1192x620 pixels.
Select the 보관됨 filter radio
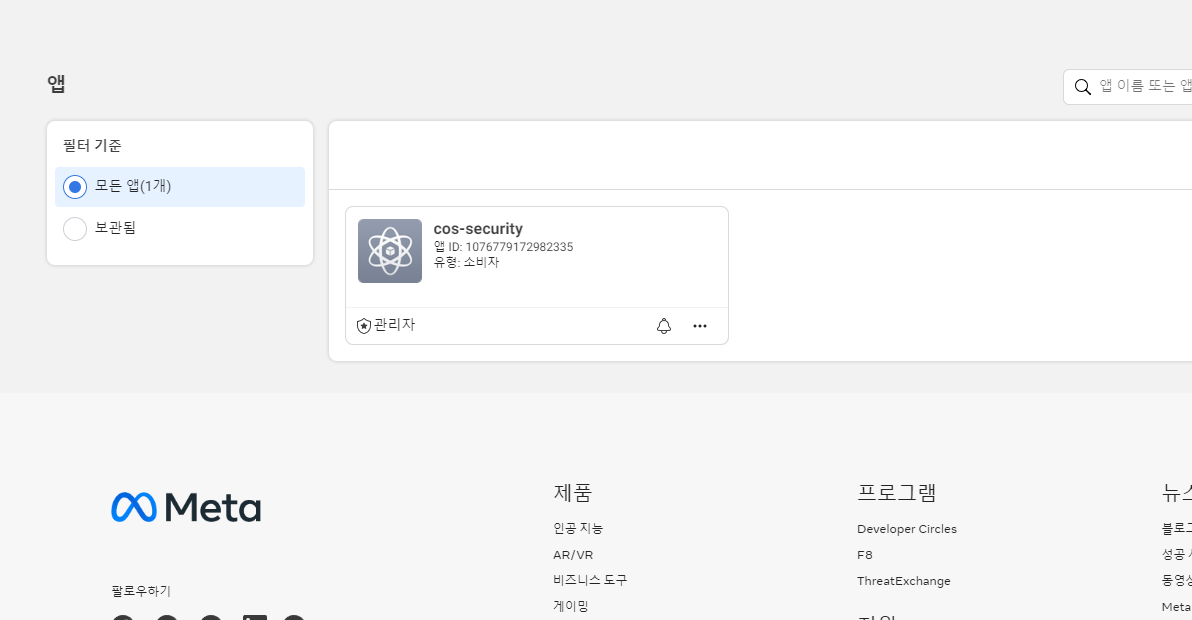tap(74, 229)
